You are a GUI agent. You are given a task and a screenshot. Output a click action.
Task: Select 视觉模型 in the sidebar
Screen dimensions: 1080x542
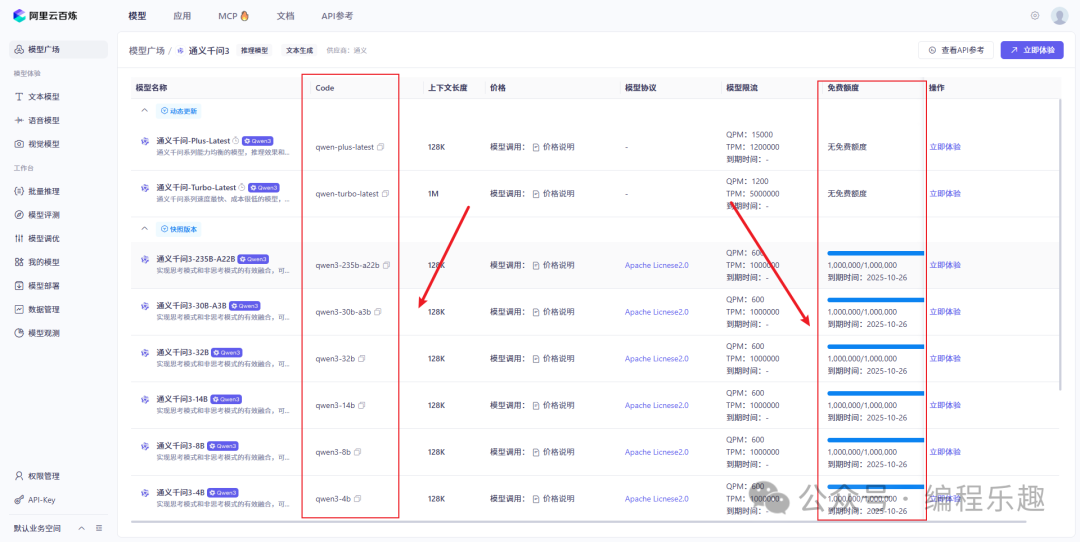coord(58,144)
